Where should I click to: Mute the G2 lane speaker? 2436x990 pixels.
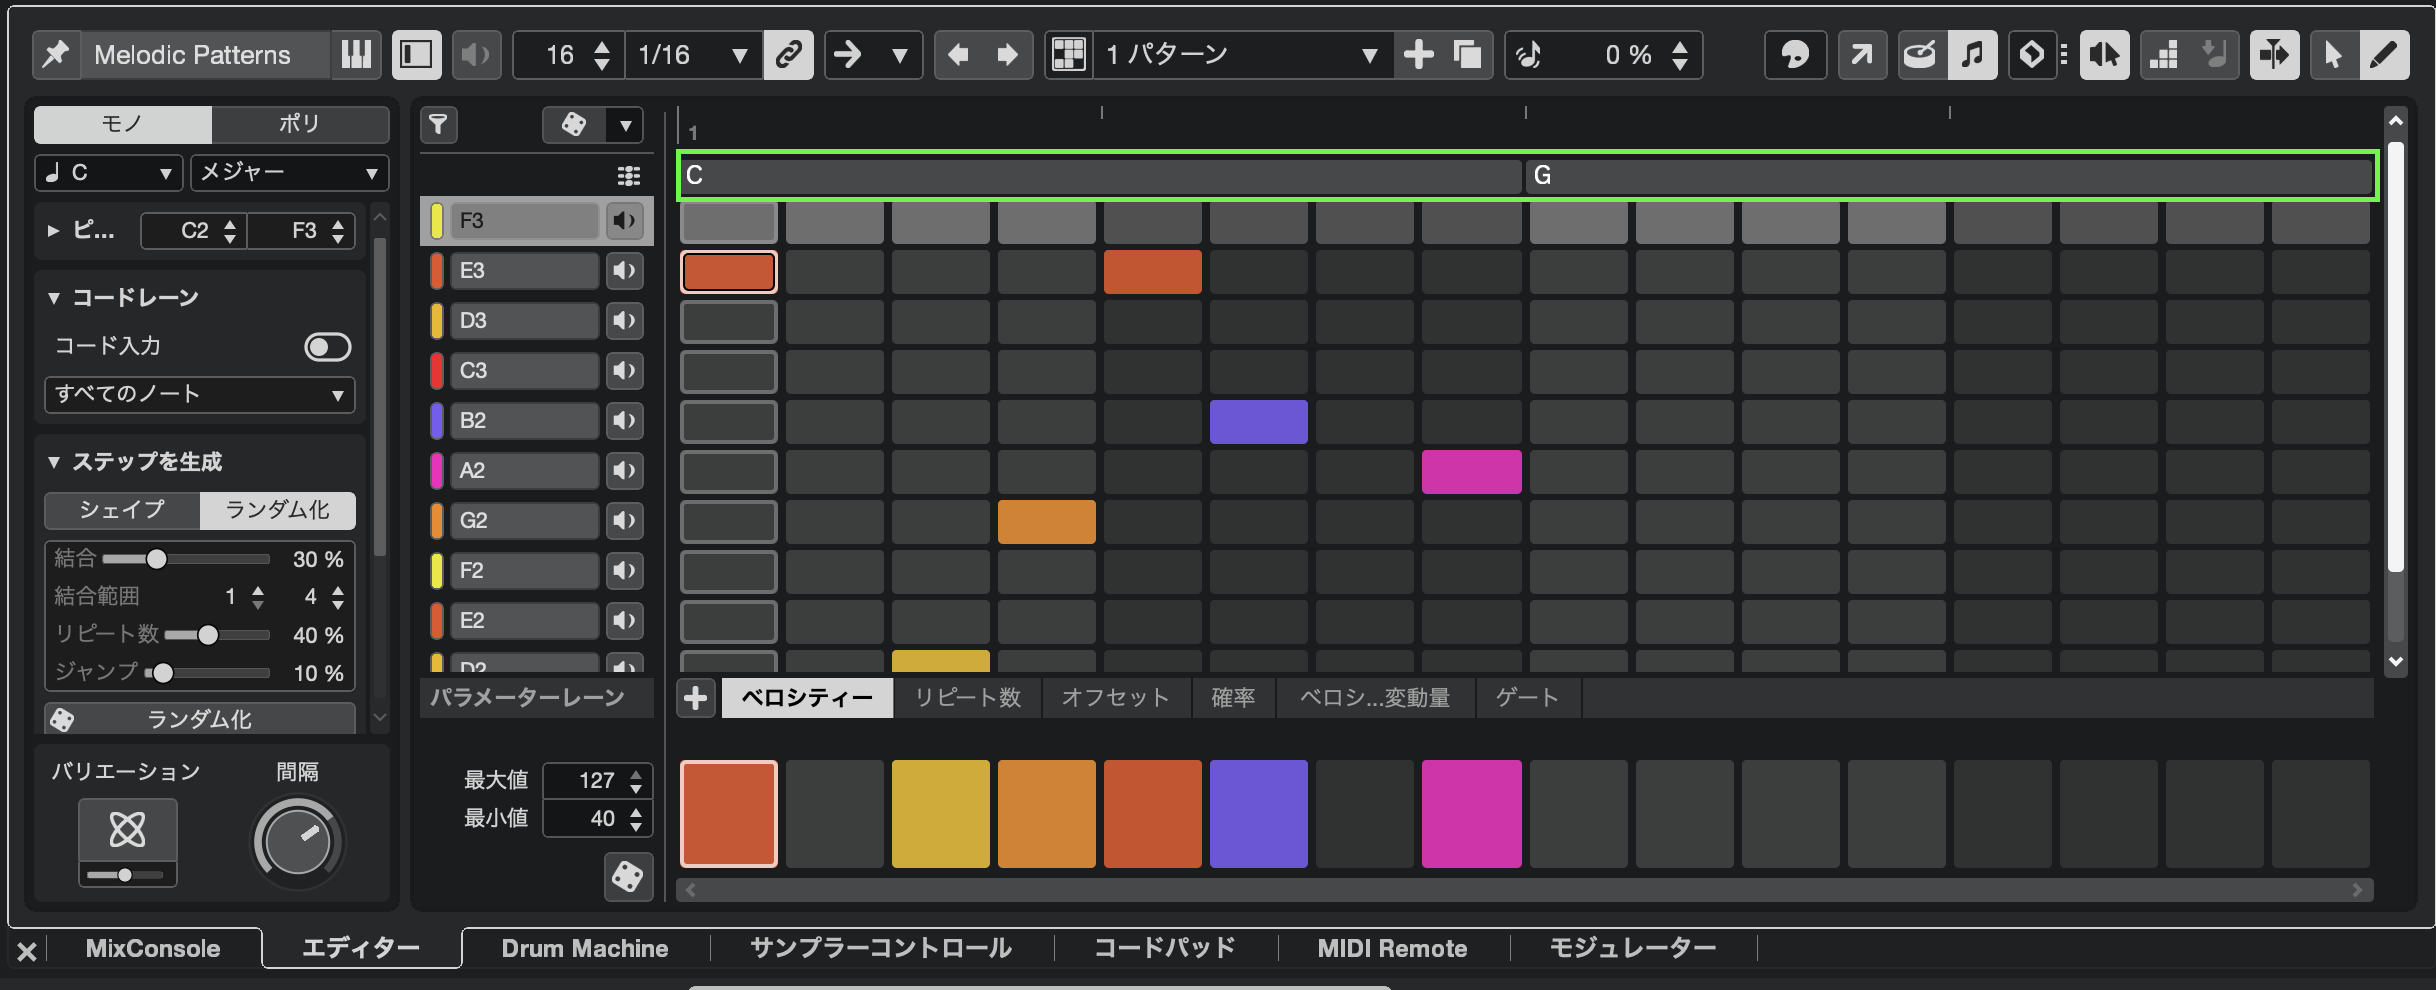(625, 521)
